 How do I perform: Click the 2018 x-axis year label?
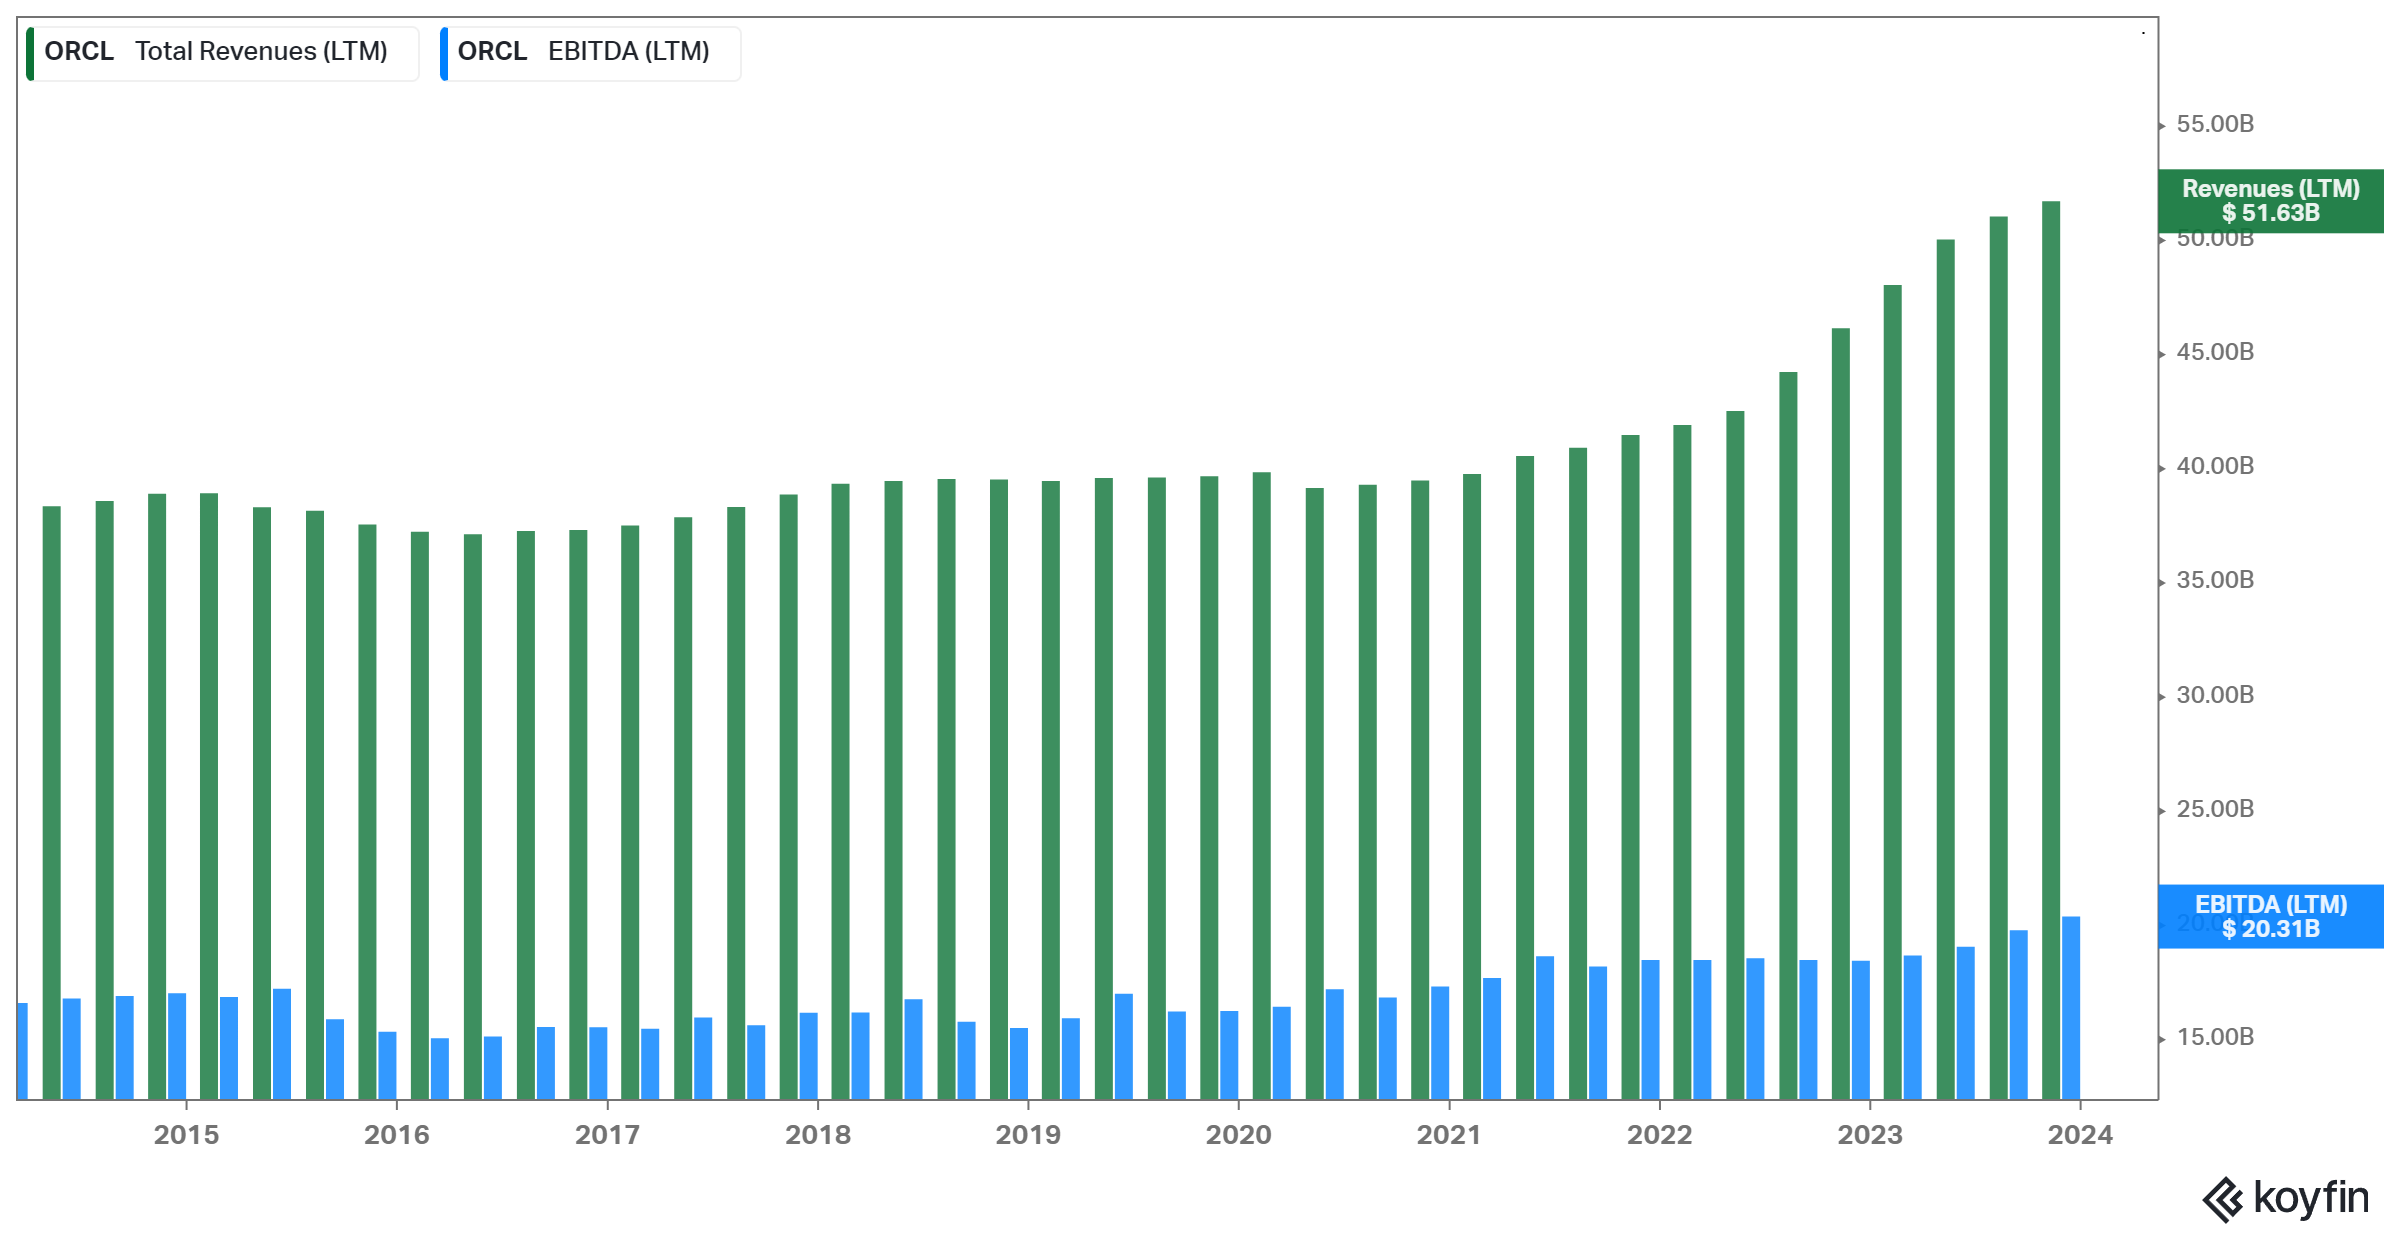[x=818, y=1135]
